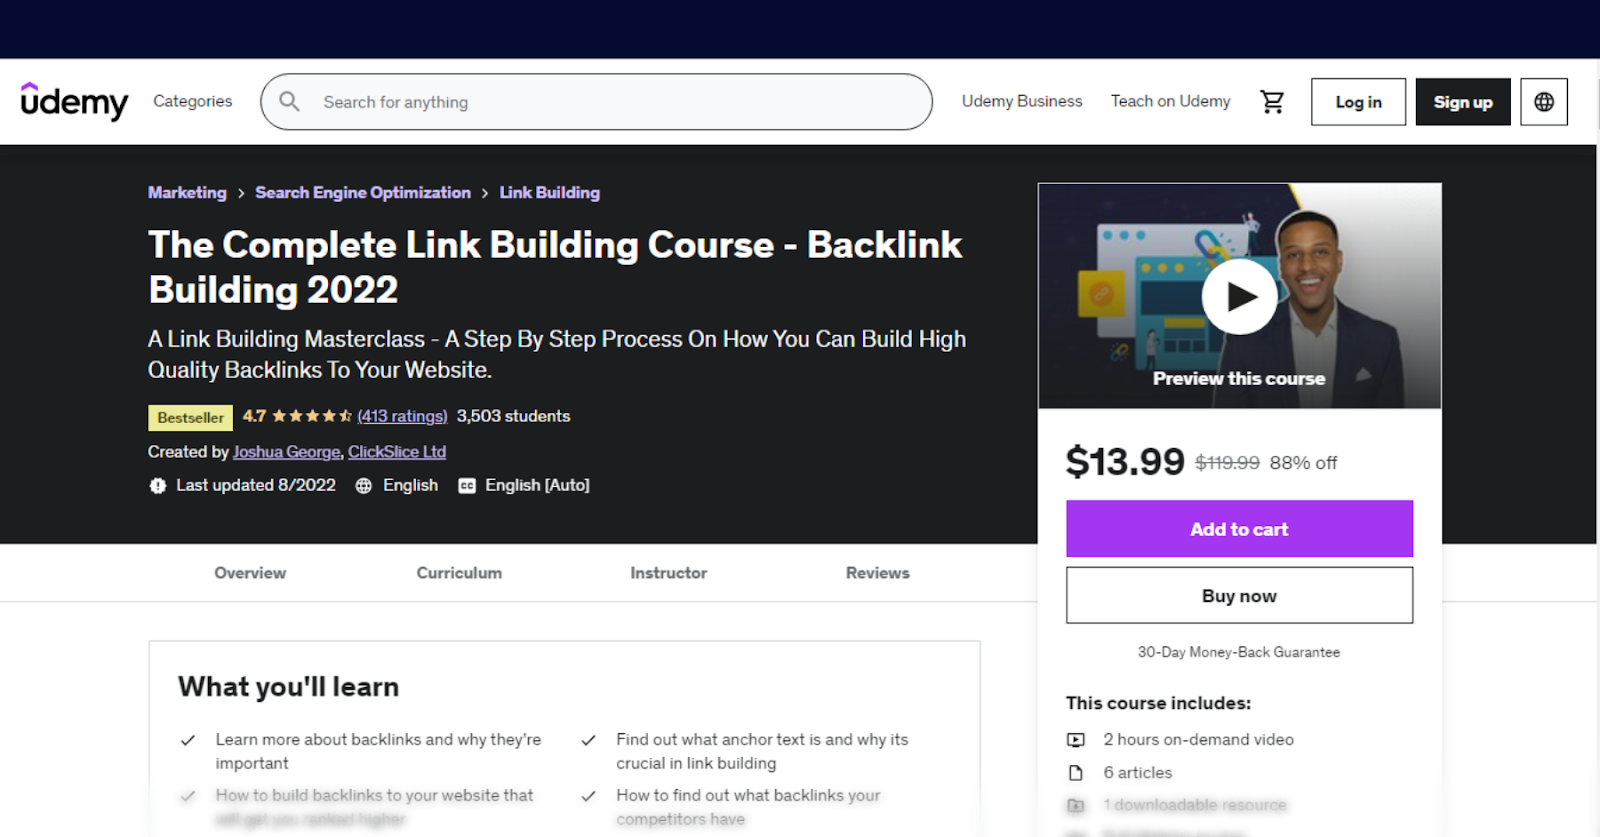This screenshot has width=1600, height=837.
Task: Click the star rating icons
Action: tap(311, 416)
